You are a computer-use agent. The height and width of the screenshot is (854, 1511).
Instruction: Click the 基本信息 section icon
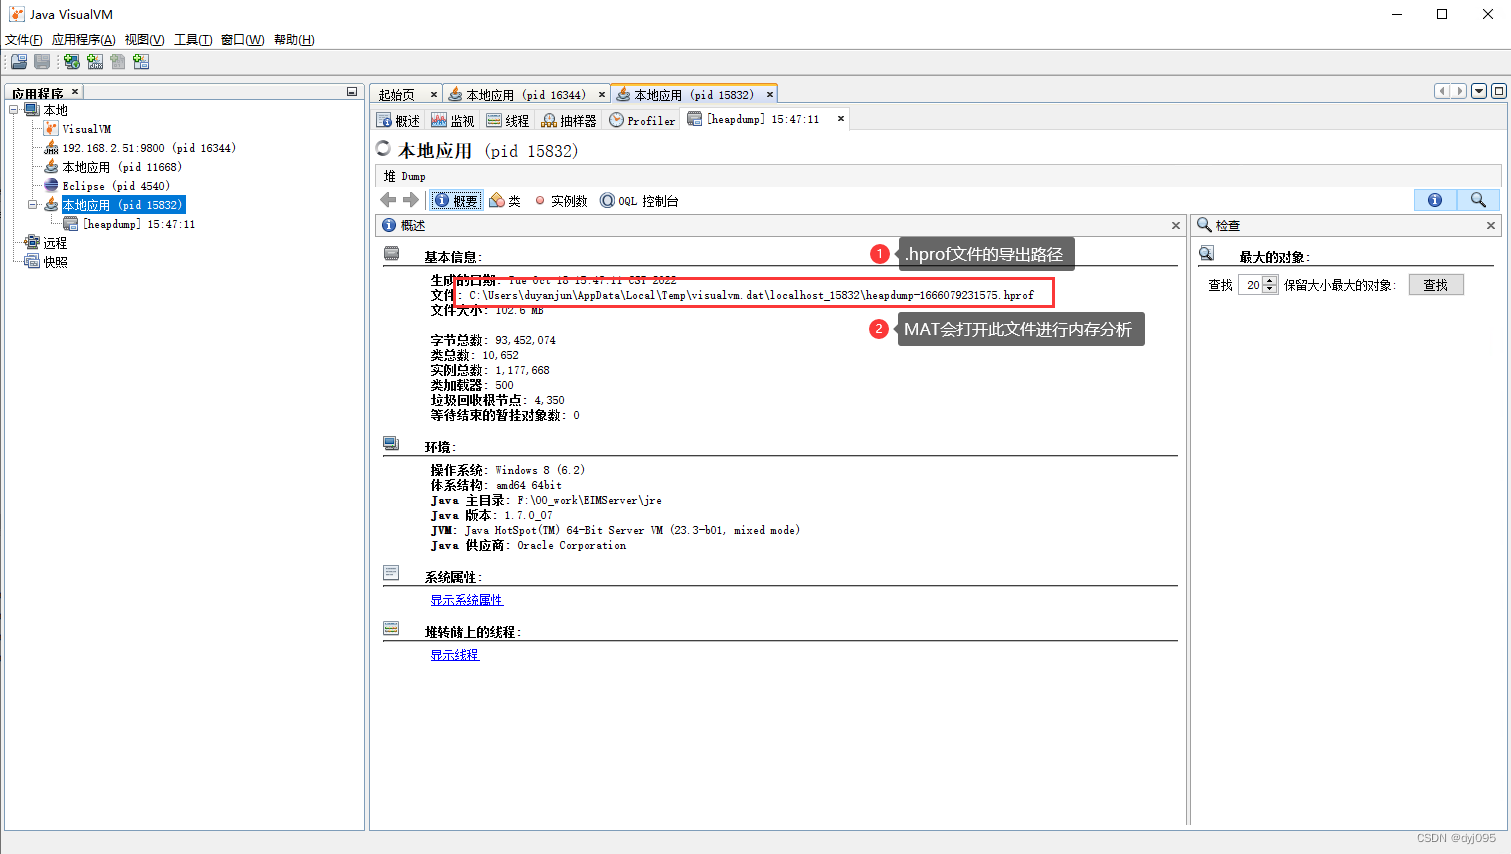(x=392, y=254)
